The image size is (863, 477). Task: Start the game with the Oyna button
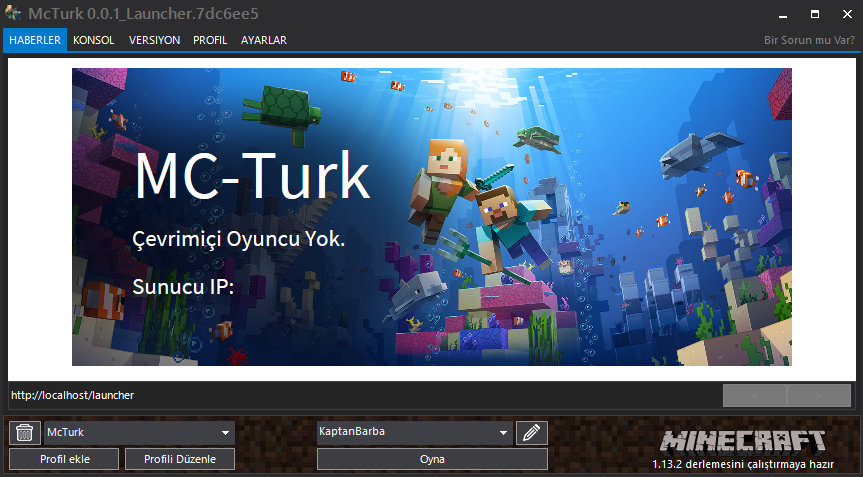pyautogui.click(x=432, y=459)
